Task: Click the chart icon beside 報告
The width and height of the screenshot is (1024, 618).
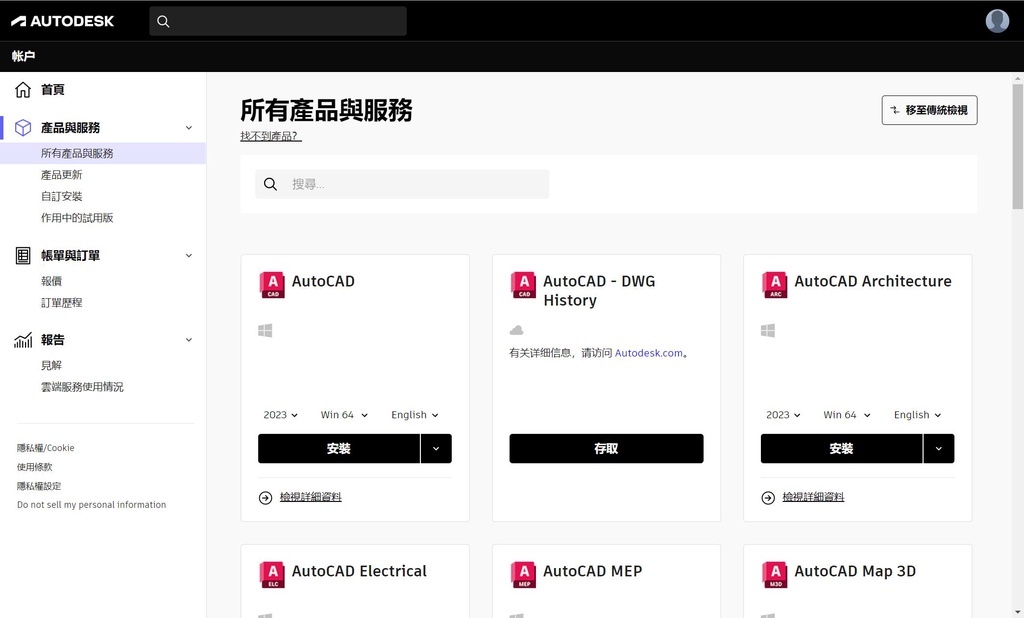Action: pos(23,340)
